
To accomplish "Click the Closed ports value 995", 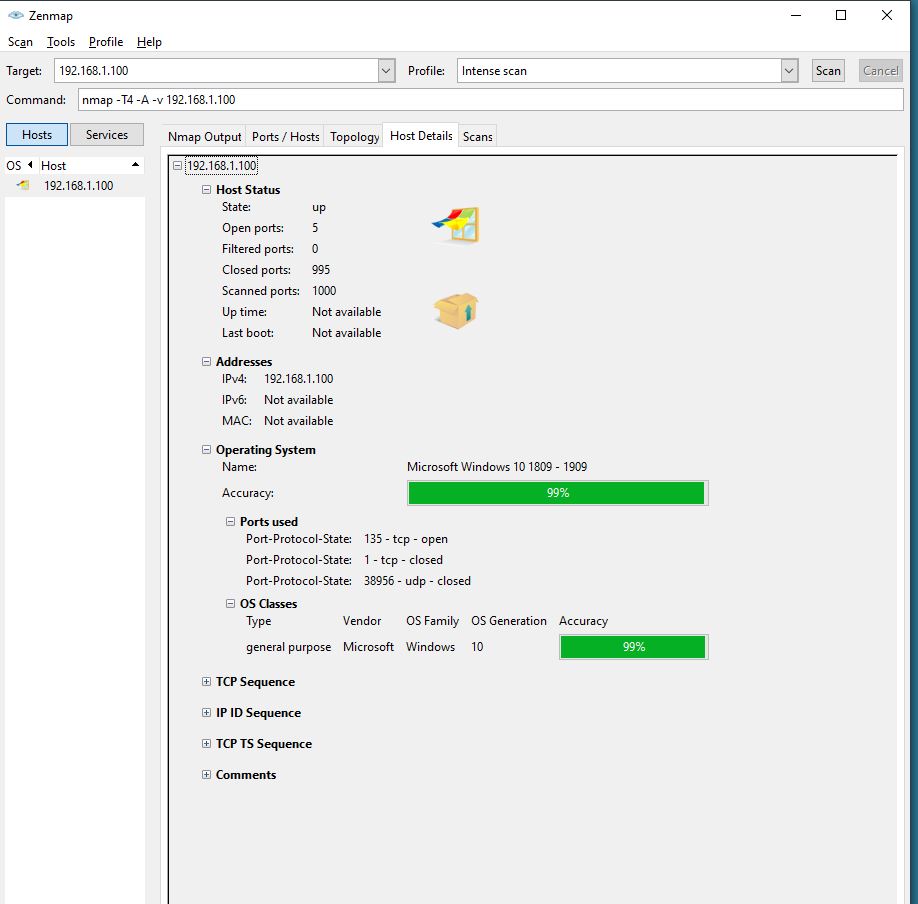I will 321,269.
